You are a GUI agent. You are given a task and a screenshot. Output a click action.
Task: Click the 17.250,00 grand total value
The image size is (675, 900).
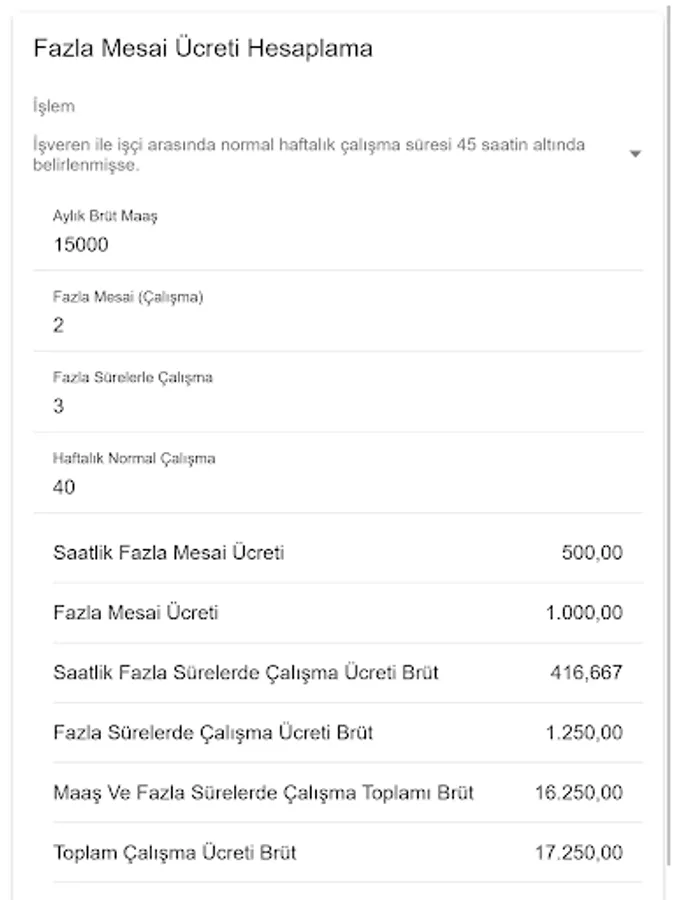[579, 853]
